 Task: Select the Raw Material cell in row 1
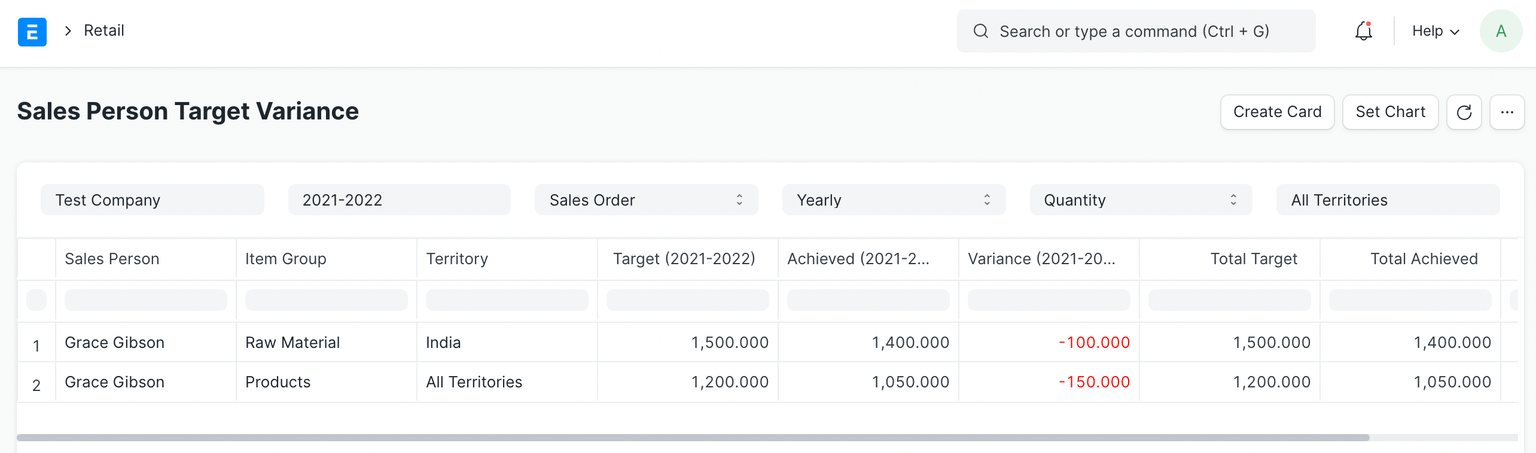(x=292, y=343)
